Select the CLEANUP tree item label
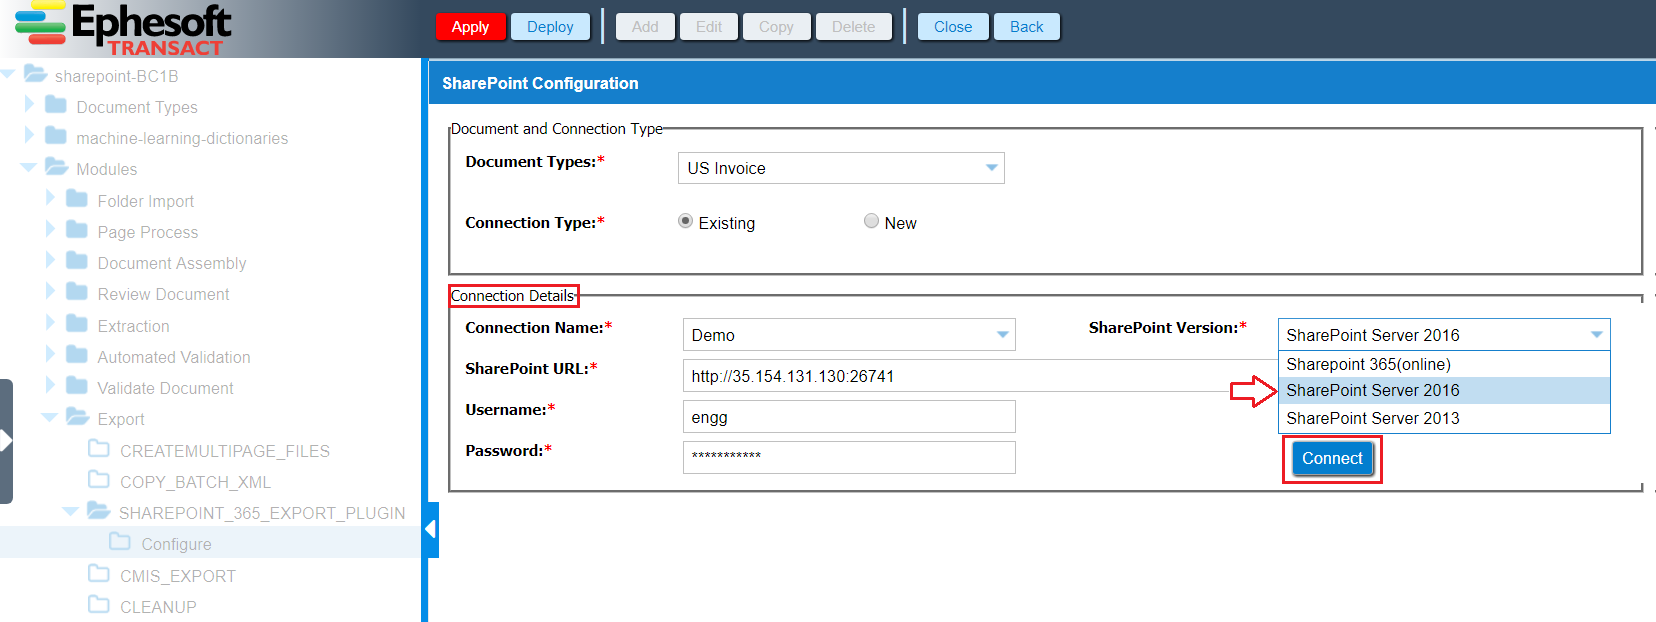 coord(158,607)
